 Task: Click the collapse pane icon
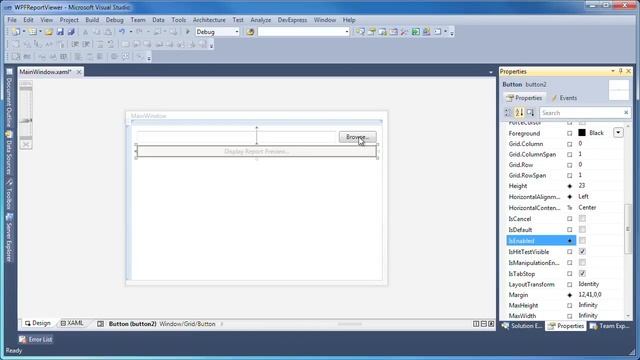tap(491, 324)
